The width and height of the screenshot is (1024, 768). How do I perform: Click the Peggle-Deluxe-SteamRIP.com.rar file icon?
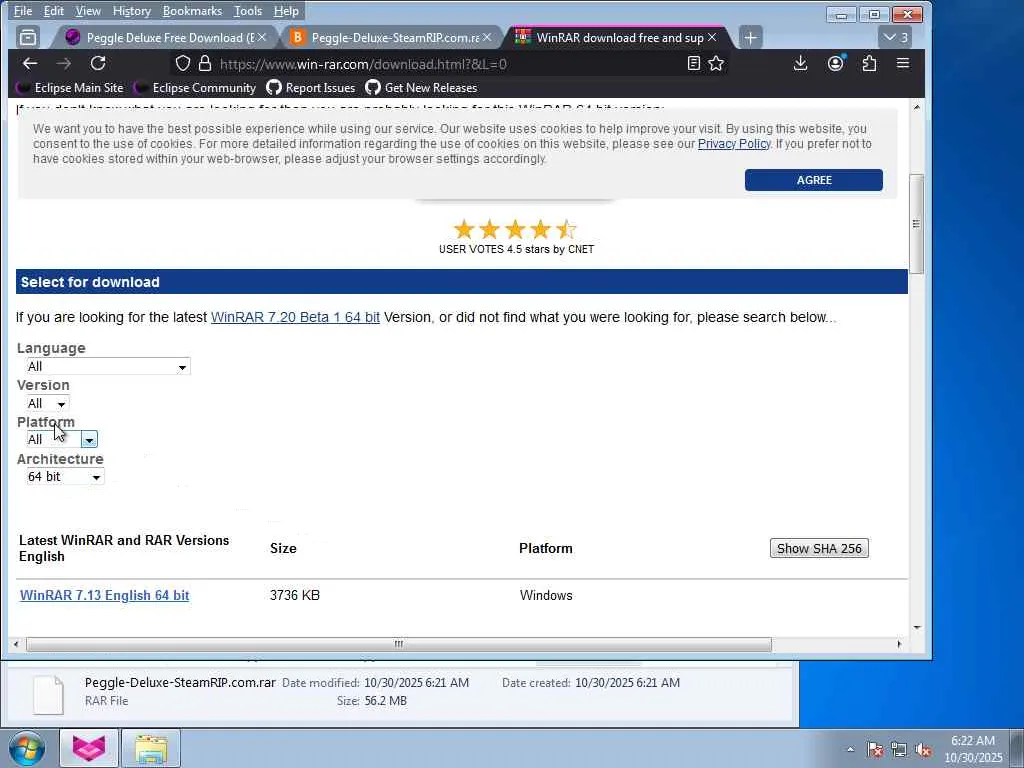[x=49, y=695]
